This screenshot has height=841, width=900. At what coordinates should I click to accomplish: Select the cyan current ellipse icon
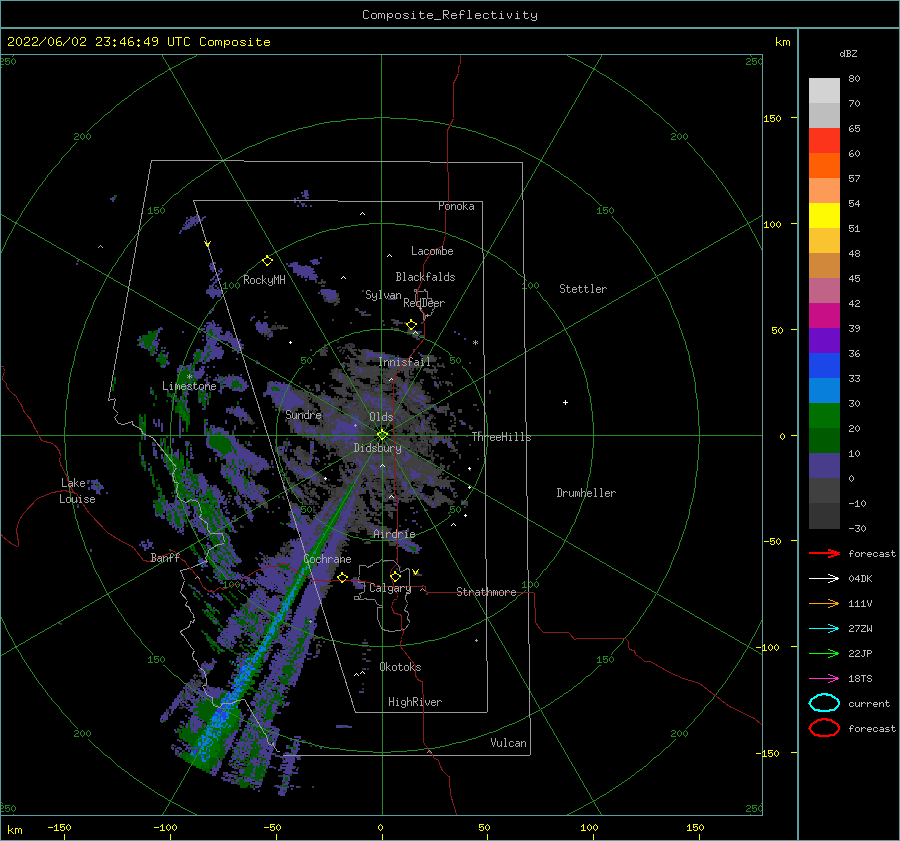(x=824, y=703)
